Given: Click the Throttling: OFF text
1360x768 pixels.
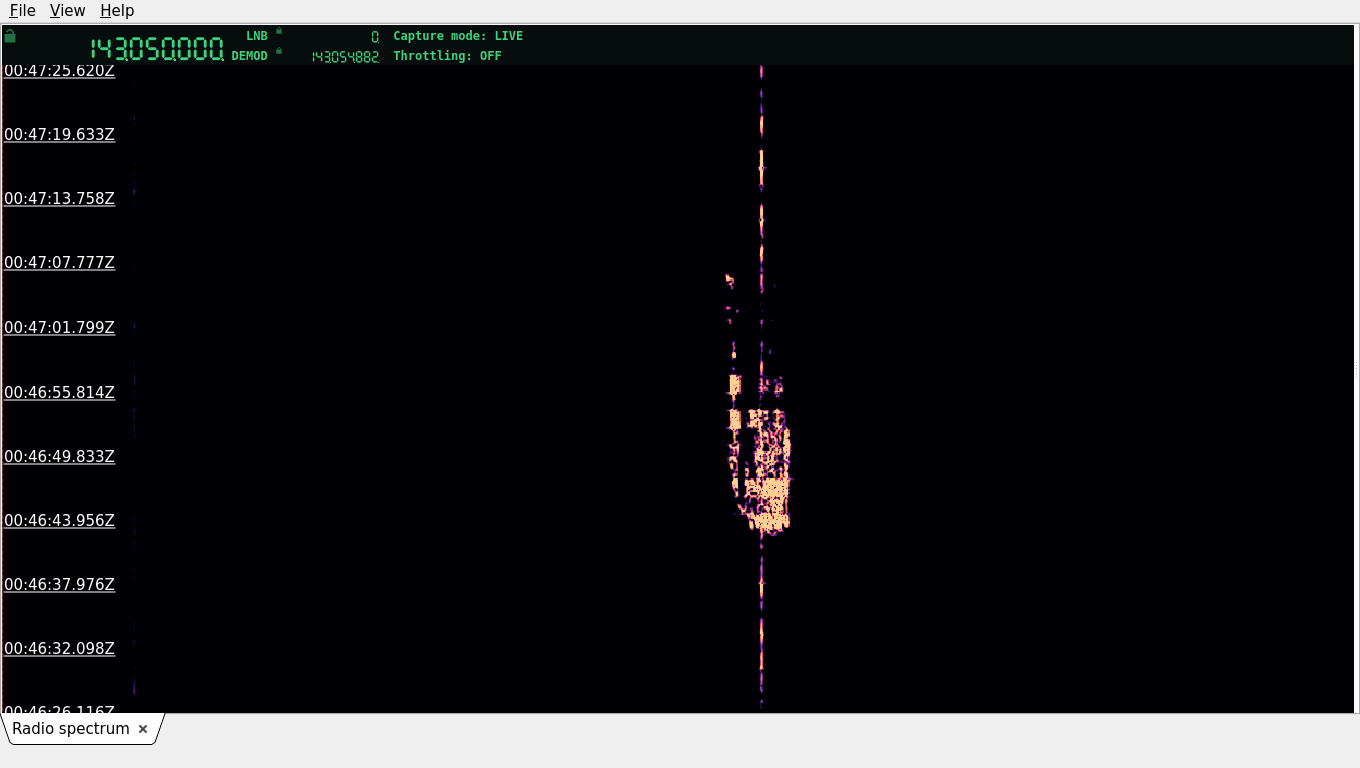Looking at the screenshot, I should point(447,56).
